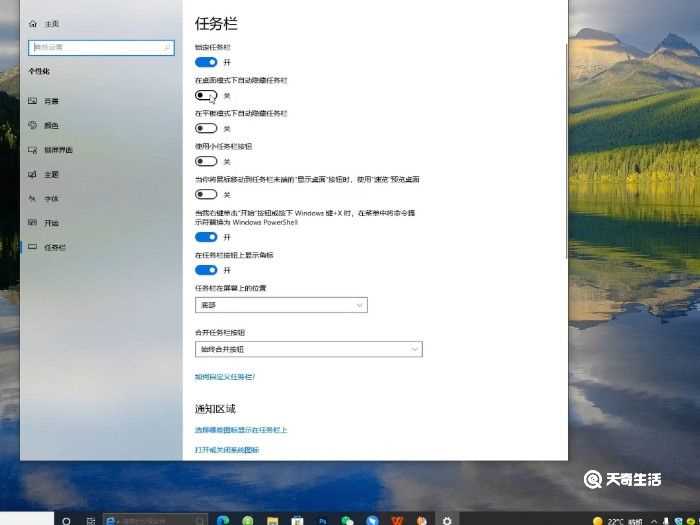This screenshot has height=525, width=700.
Task: Disable 在任务栏按钮上显示角标 (badges) toggle
Action: click(206, 270)
